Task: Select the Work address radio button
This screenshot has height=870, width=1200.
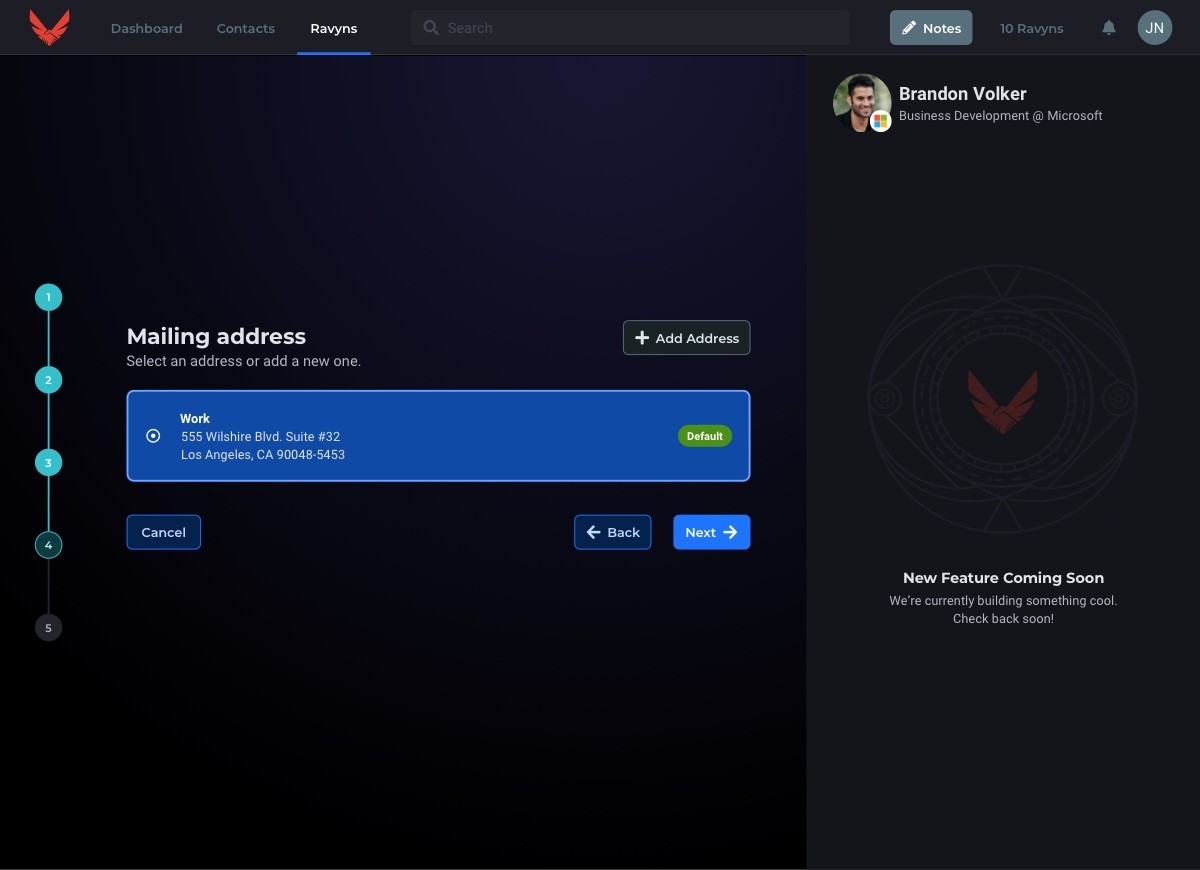Action: 153,436
